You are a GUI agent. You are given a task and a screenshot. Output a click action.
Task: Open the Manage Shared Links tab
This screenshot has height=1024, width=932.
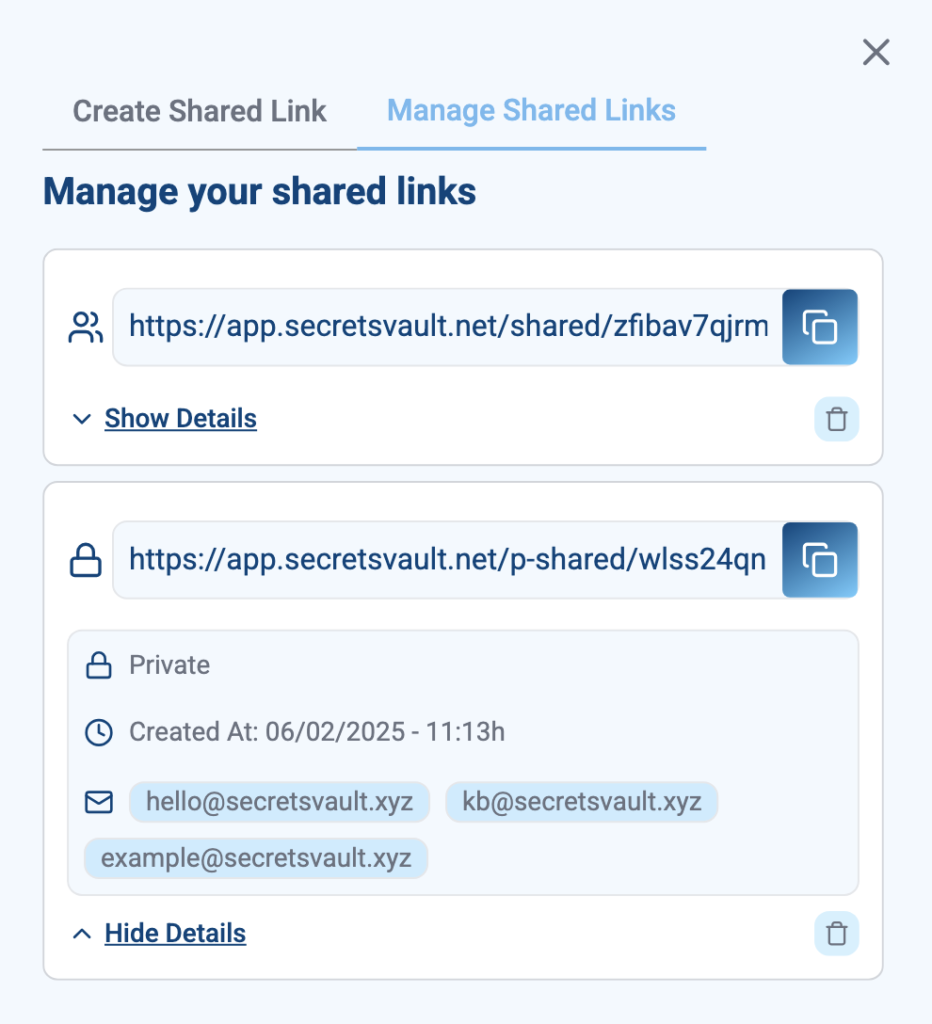coord(531,110)
